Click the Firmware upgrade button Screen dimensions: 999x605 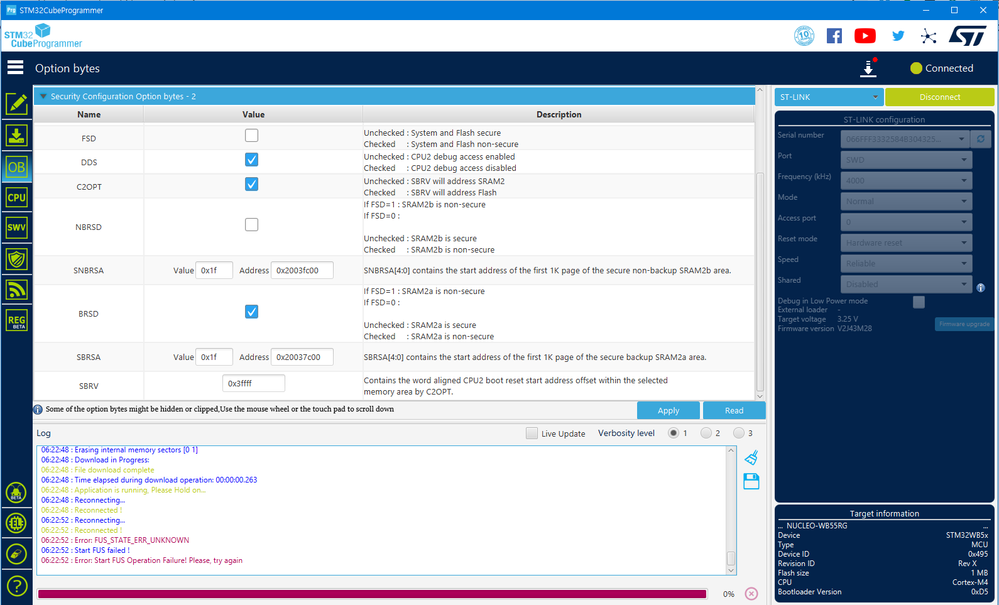(x=964, y=324)
